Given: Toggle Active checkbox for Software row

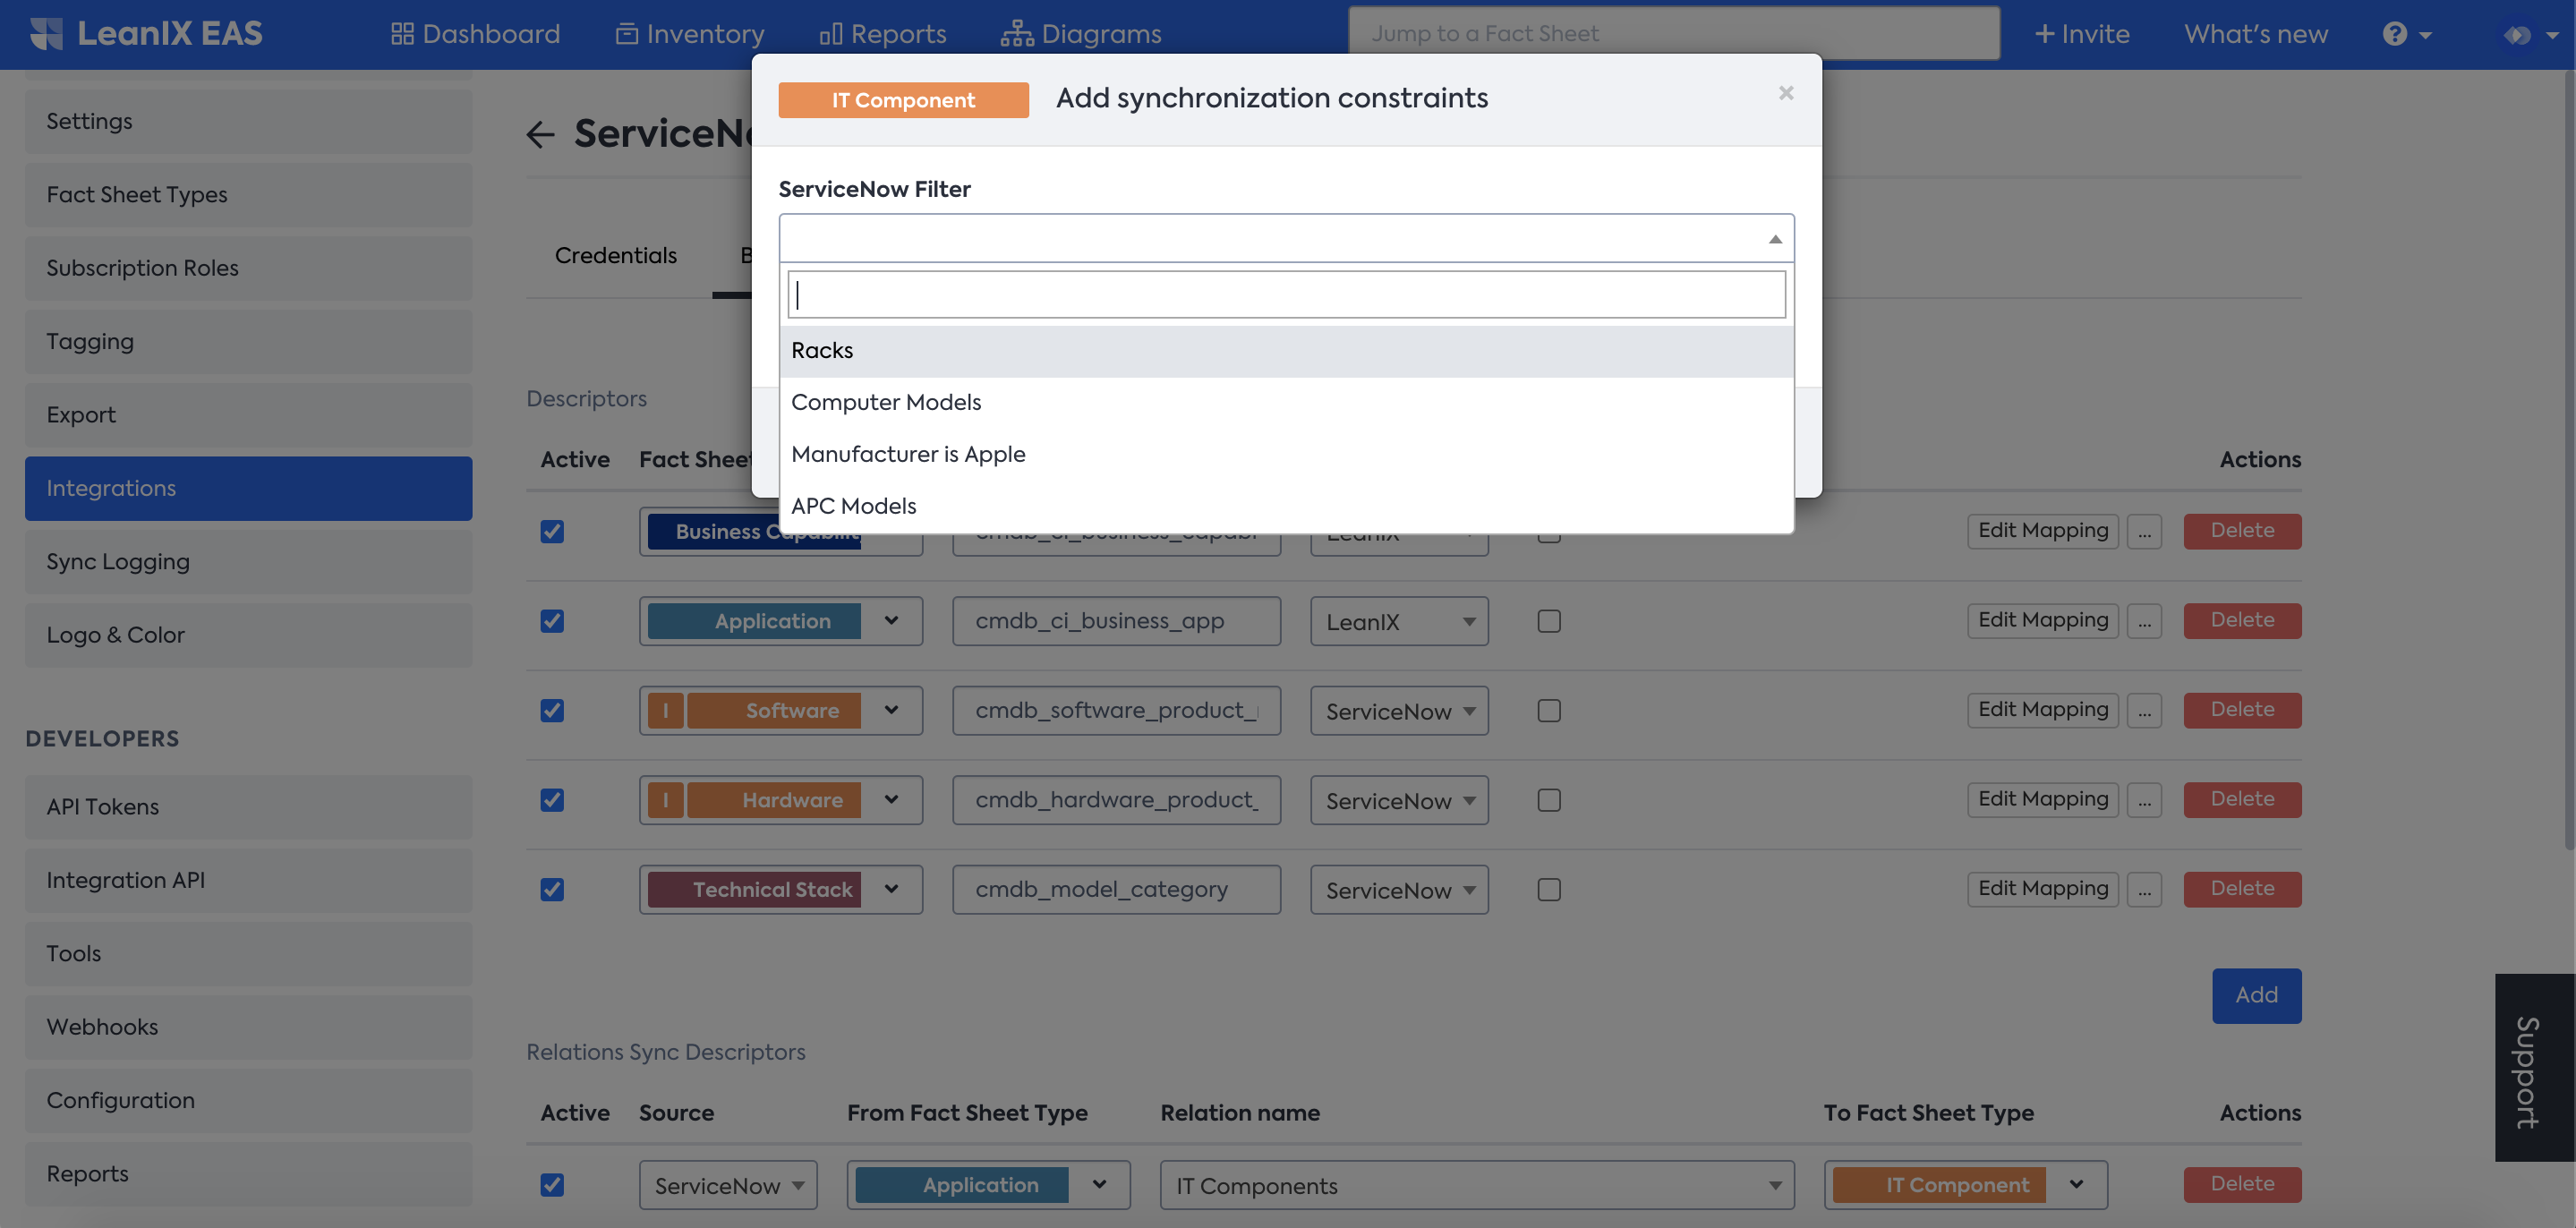Looking at the screenshot, I should pos(552,710).
